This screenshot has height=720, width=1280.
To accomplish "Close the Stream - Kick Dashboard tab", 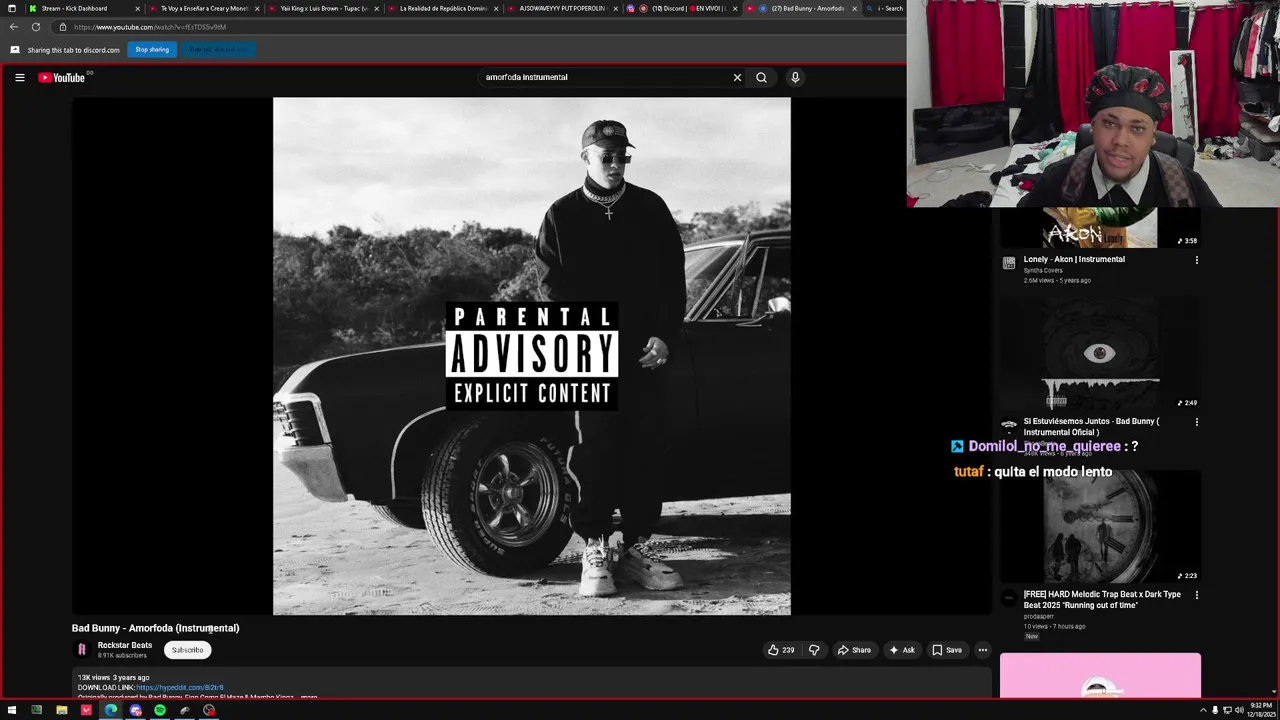I will [138, 8].
